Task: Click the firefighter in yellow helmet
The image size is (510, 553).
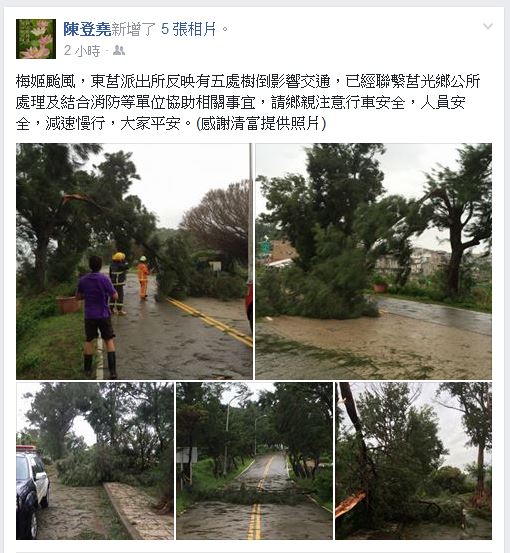Action: pyautogui.click(x=118, y=283)
